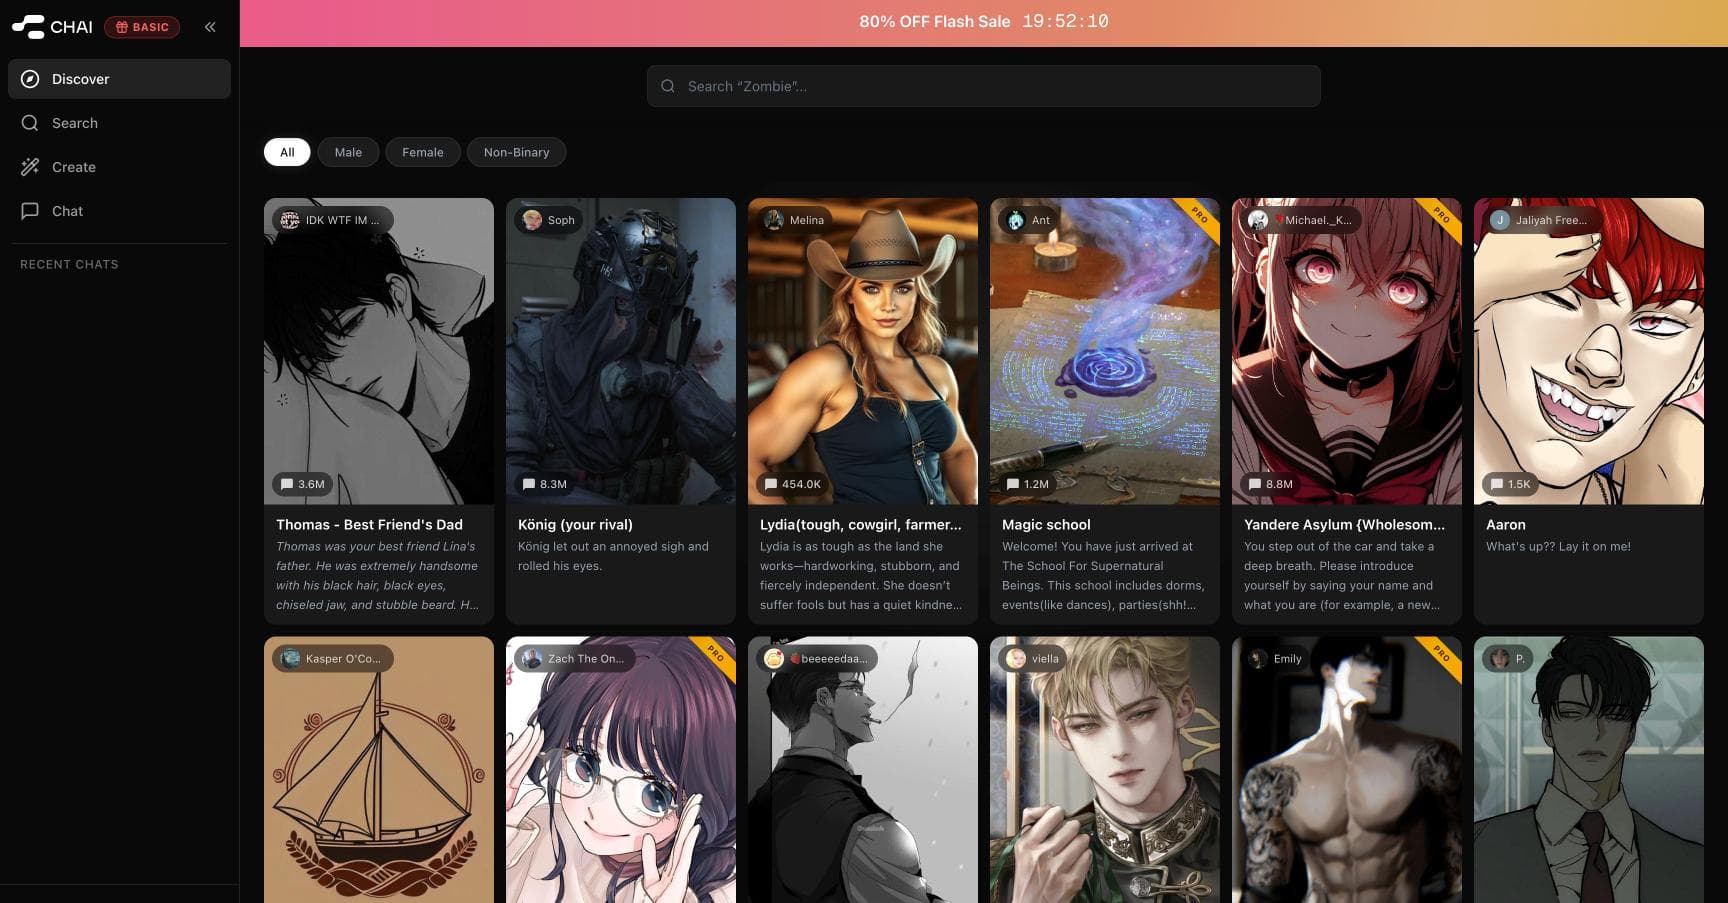Screen dimensions: 1728x903
Task: Click the 80% OFF Flash Sale banner
Action: coord(984,23)
